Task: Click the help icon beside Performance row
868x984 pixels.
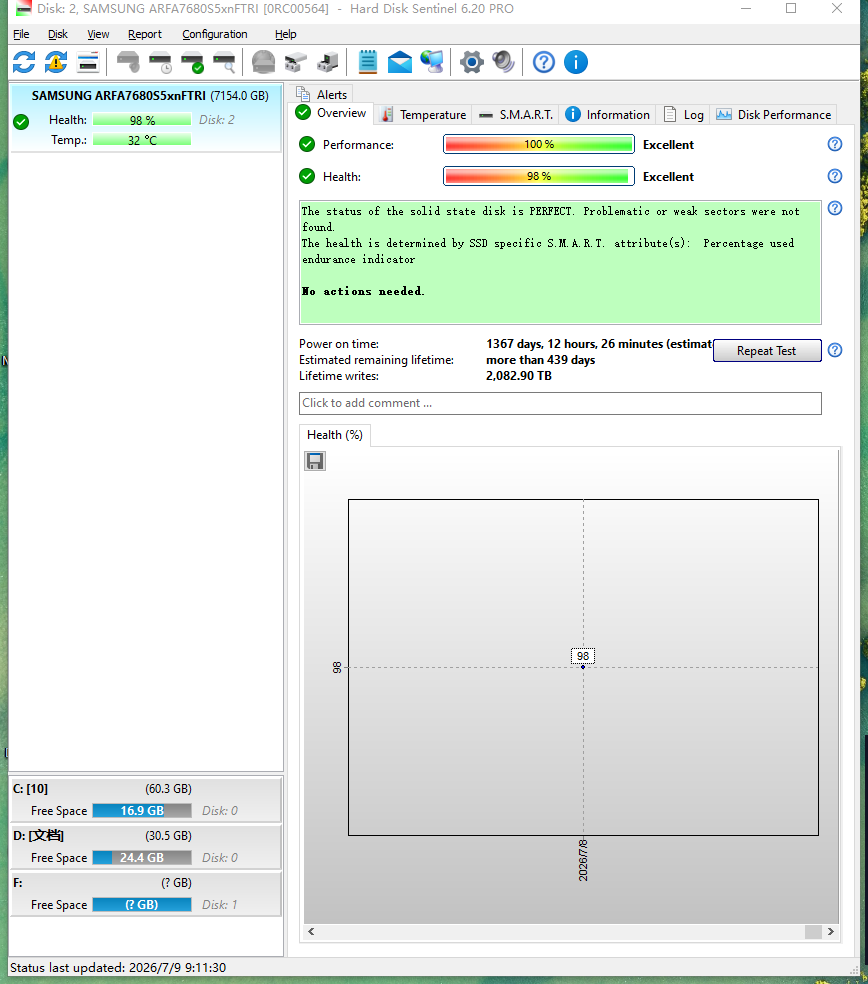Action: click(835, 144)
